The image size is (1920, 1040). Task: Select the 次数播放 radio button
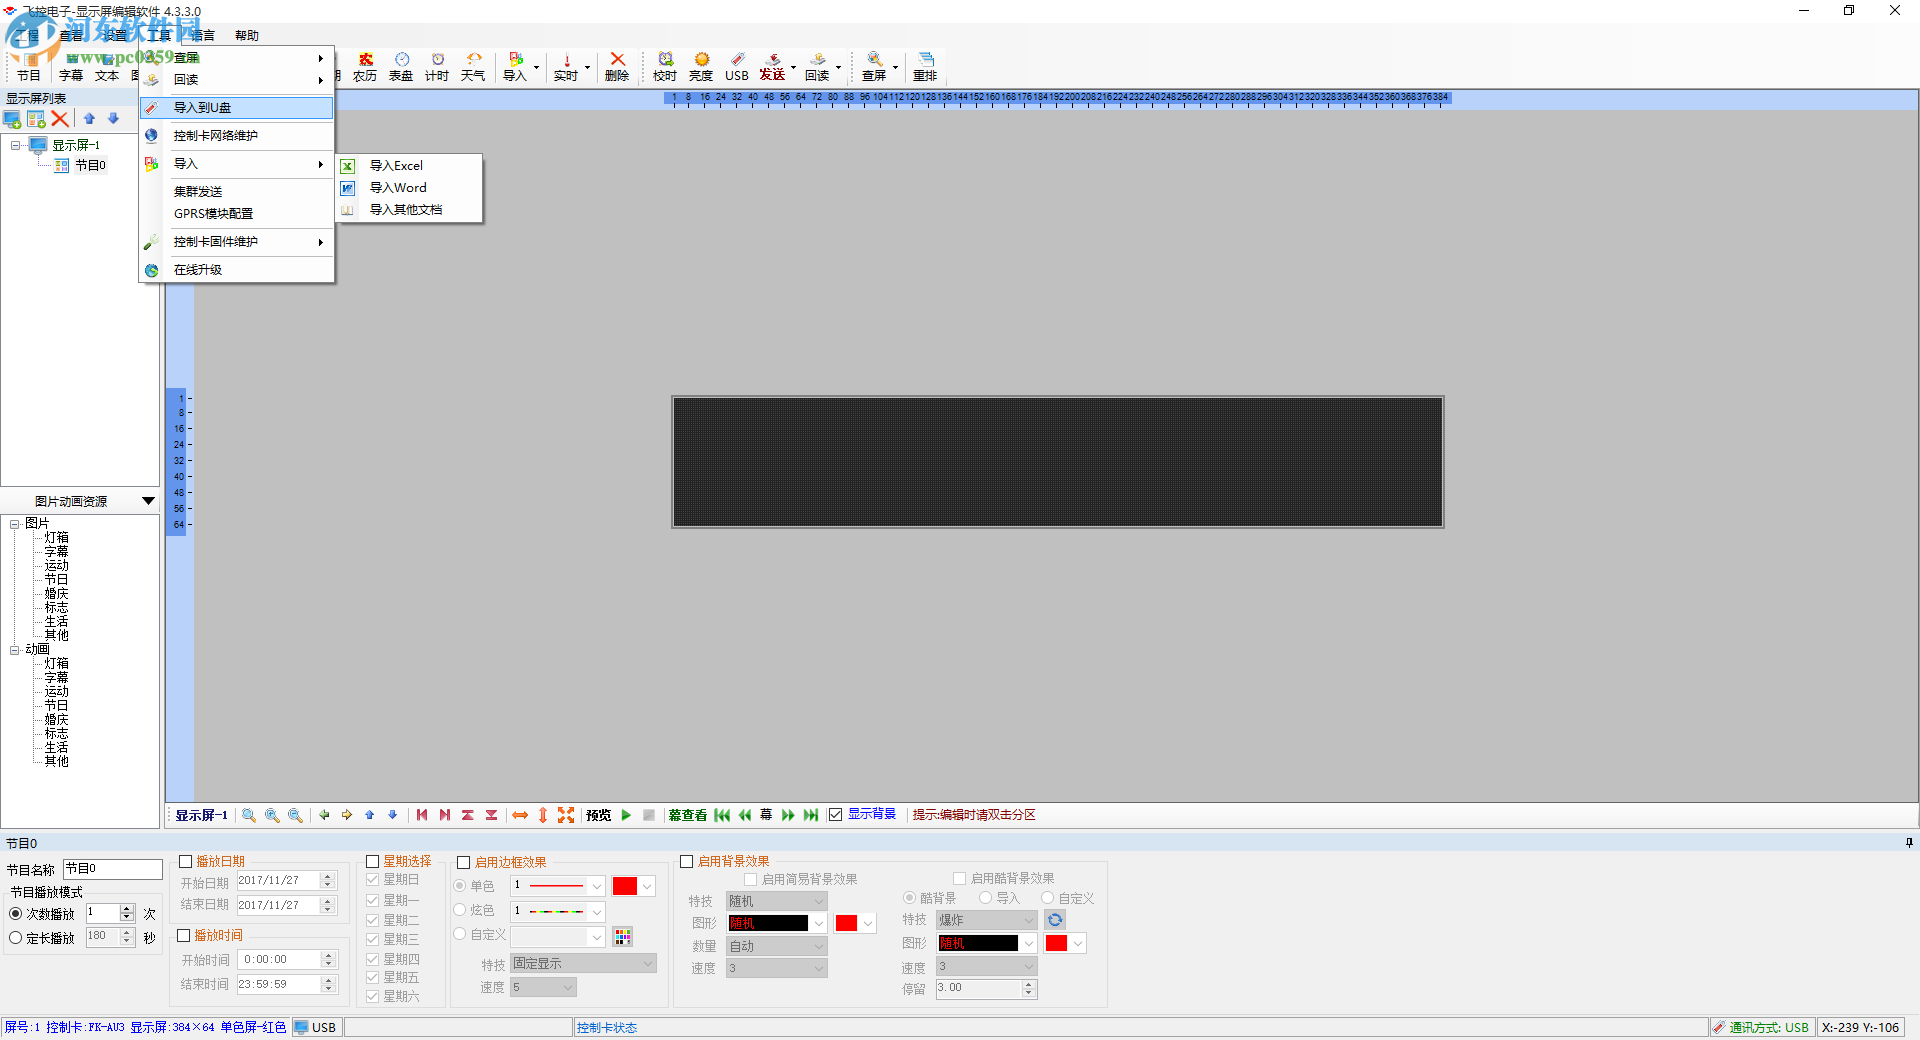pos(16,914)
